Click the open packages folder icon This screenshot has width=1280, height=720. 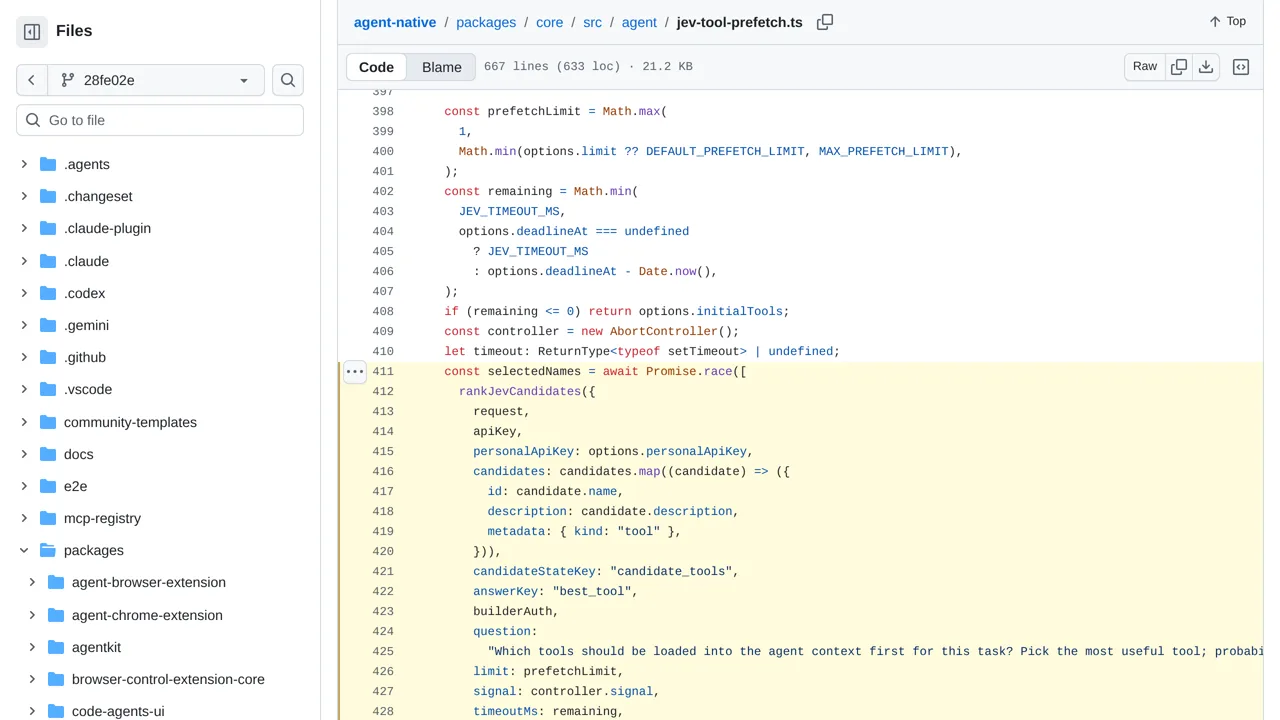pos(47,550)
